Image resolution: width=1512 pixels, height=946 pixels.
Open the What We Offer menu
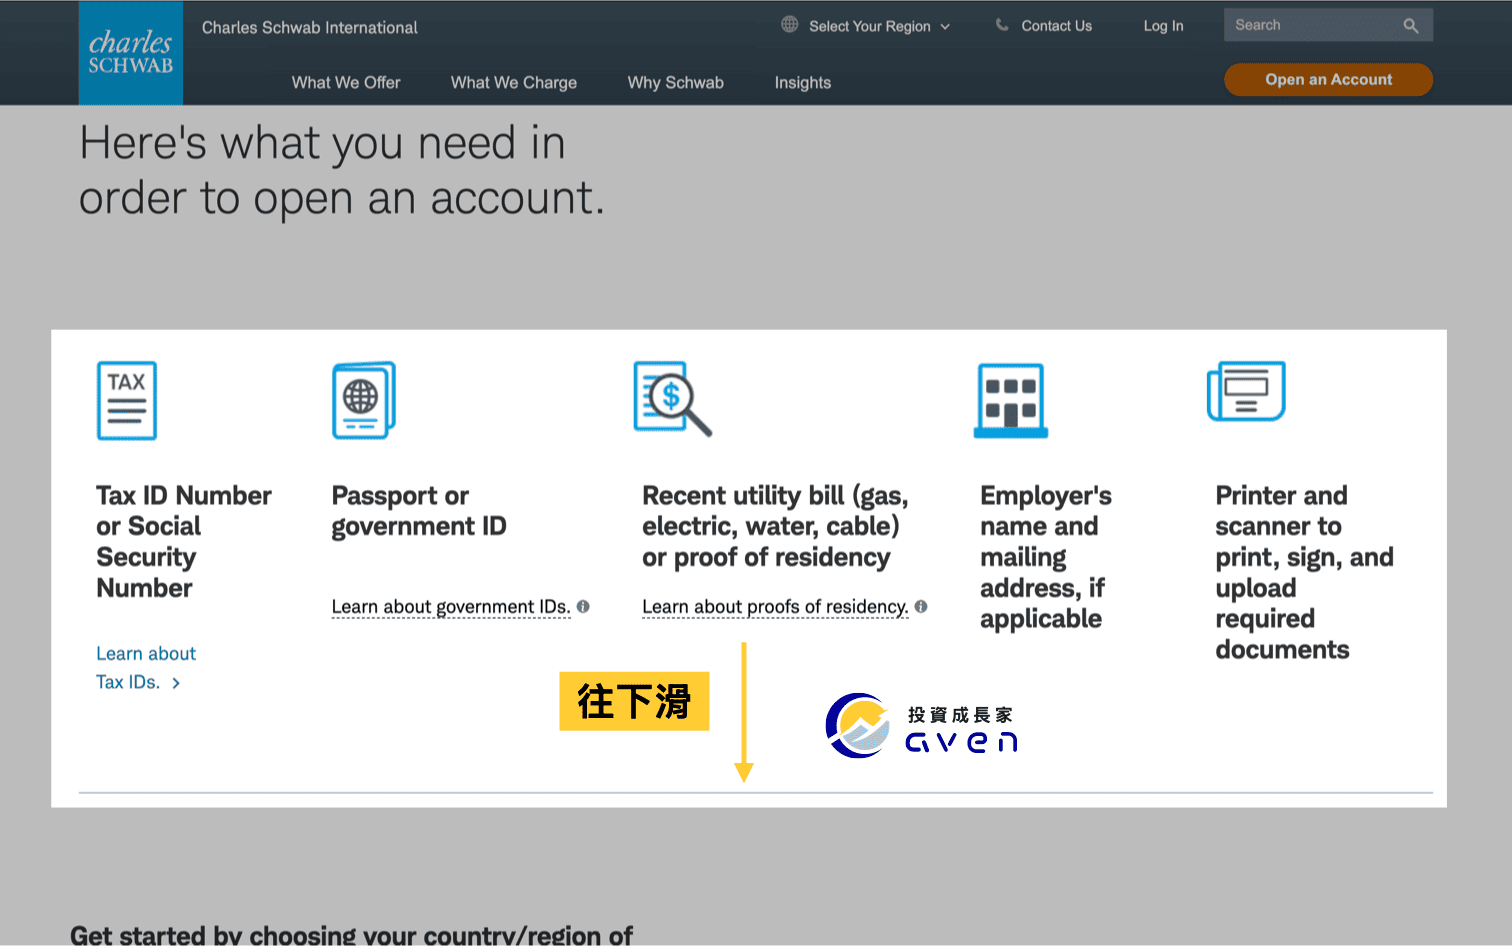[x=346, y=83]
